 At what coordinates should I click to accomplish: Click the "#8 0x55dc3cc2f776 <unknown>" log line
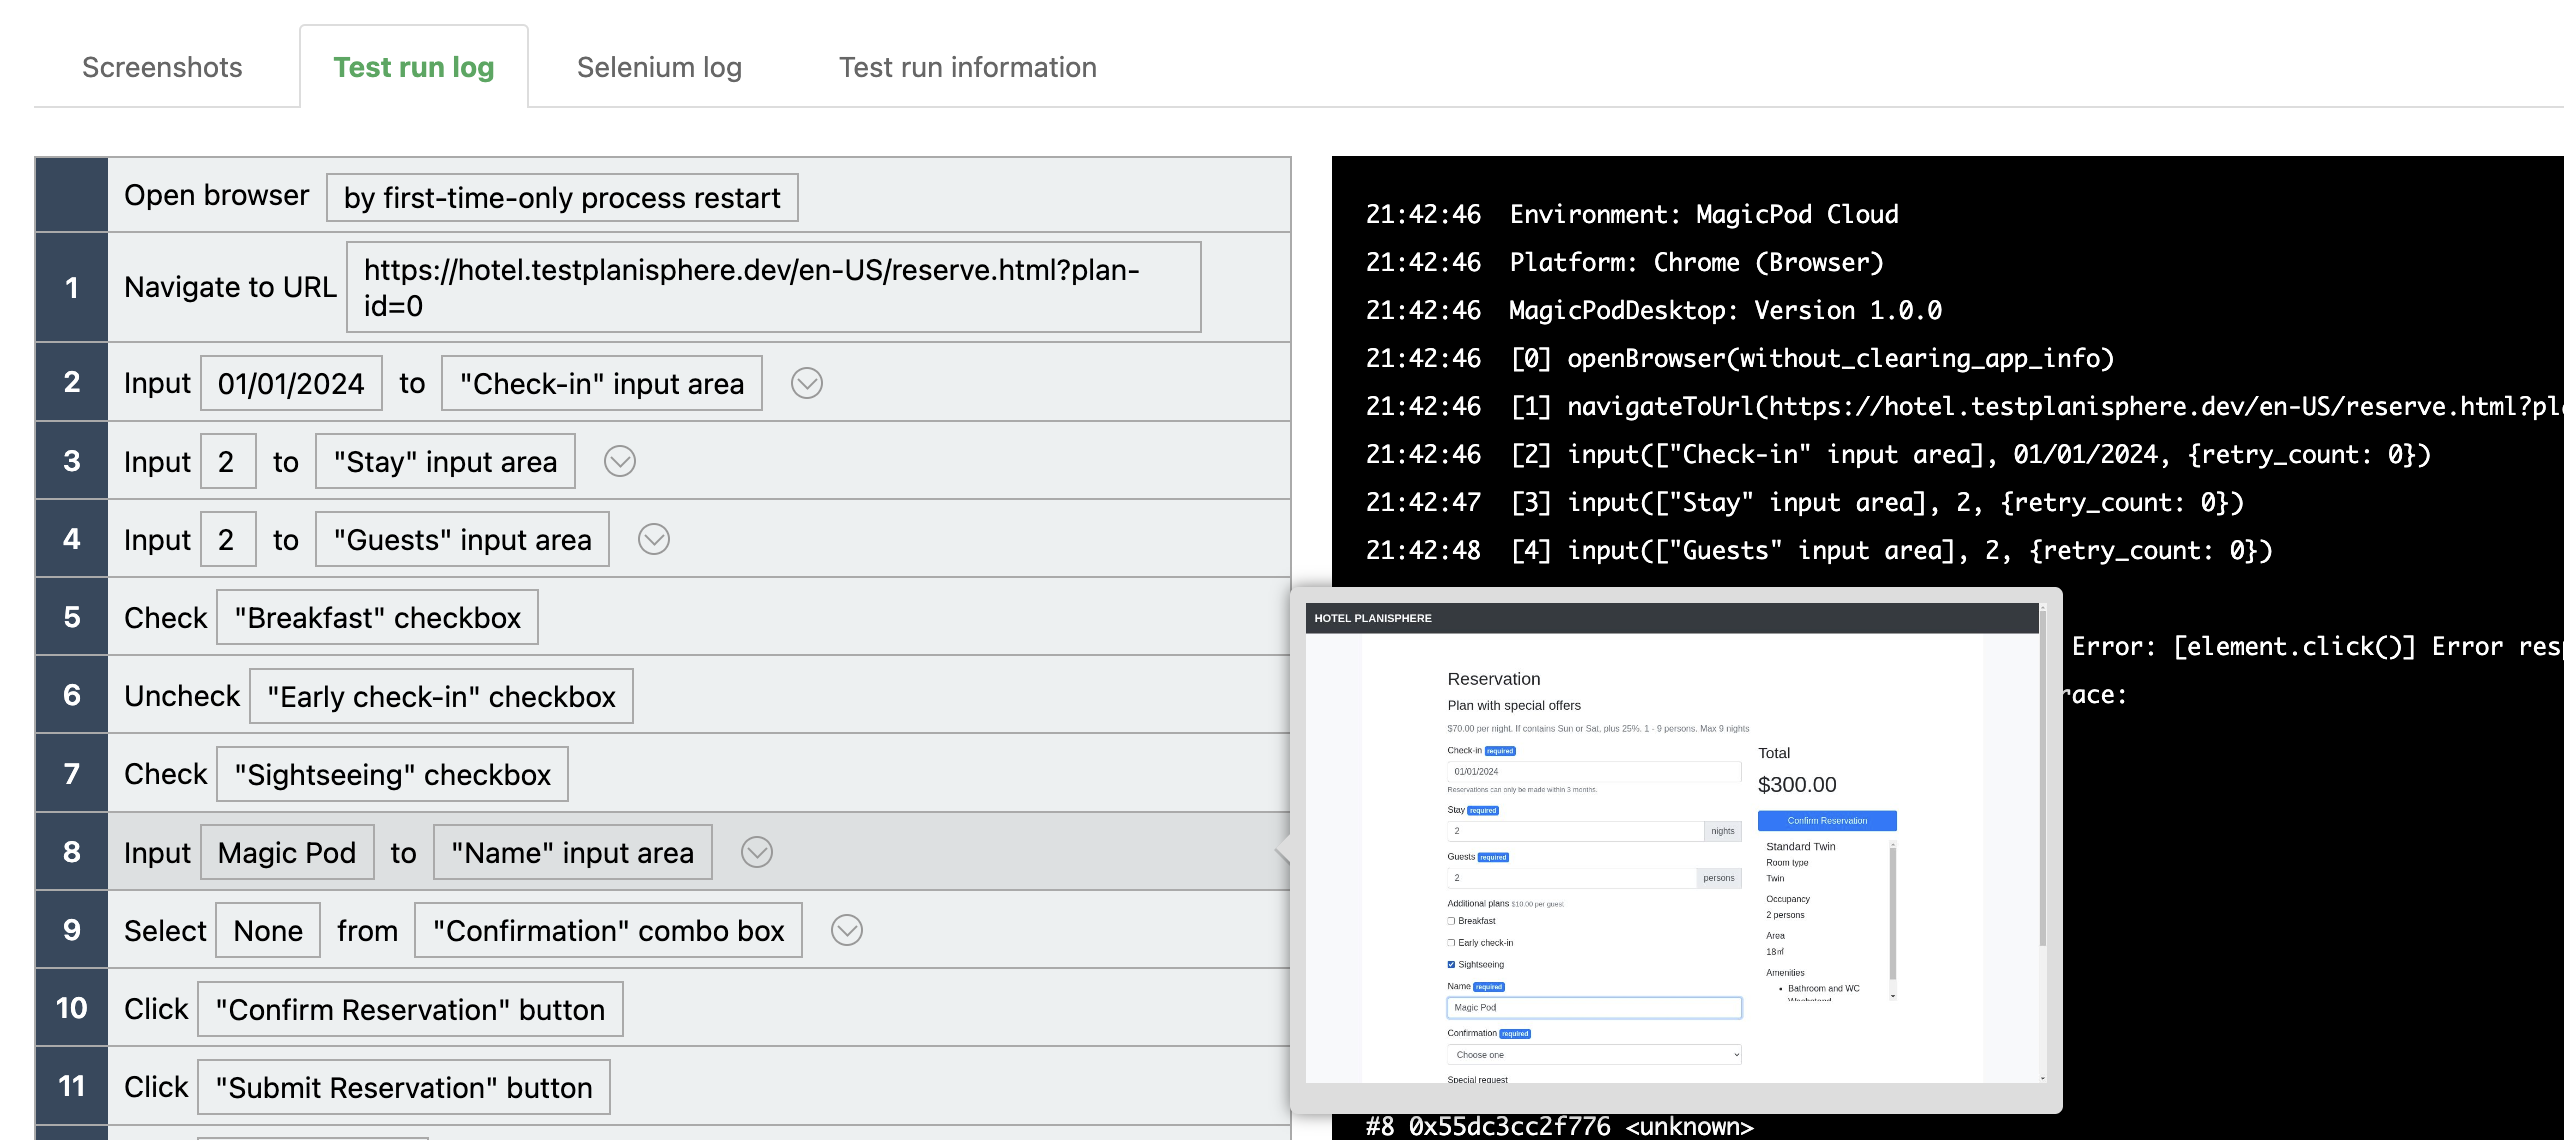1560,1126
